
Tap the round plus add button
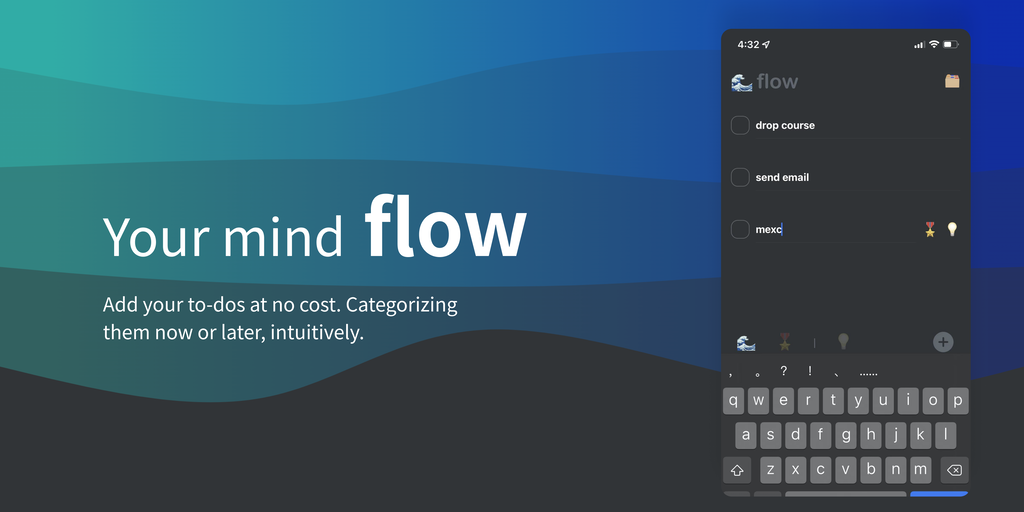click(x=943, y=342)
